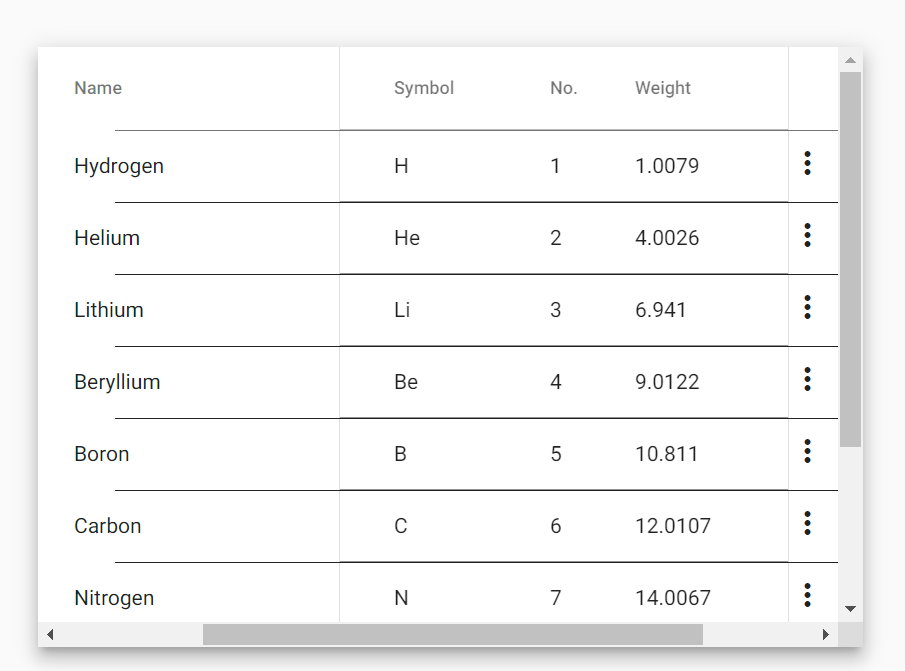Click the horizontal scrollbar left arrow
Image resolution: width=905 pixels, height=671 pixels.
click(49, 633)
